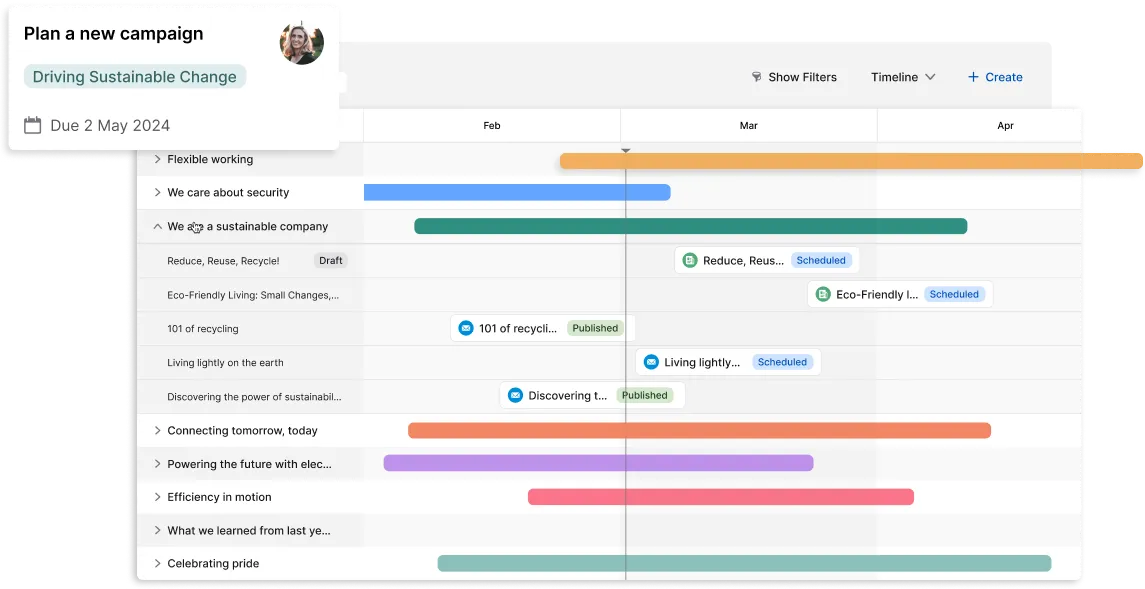Click the '+ Create' button

point(995,77)
